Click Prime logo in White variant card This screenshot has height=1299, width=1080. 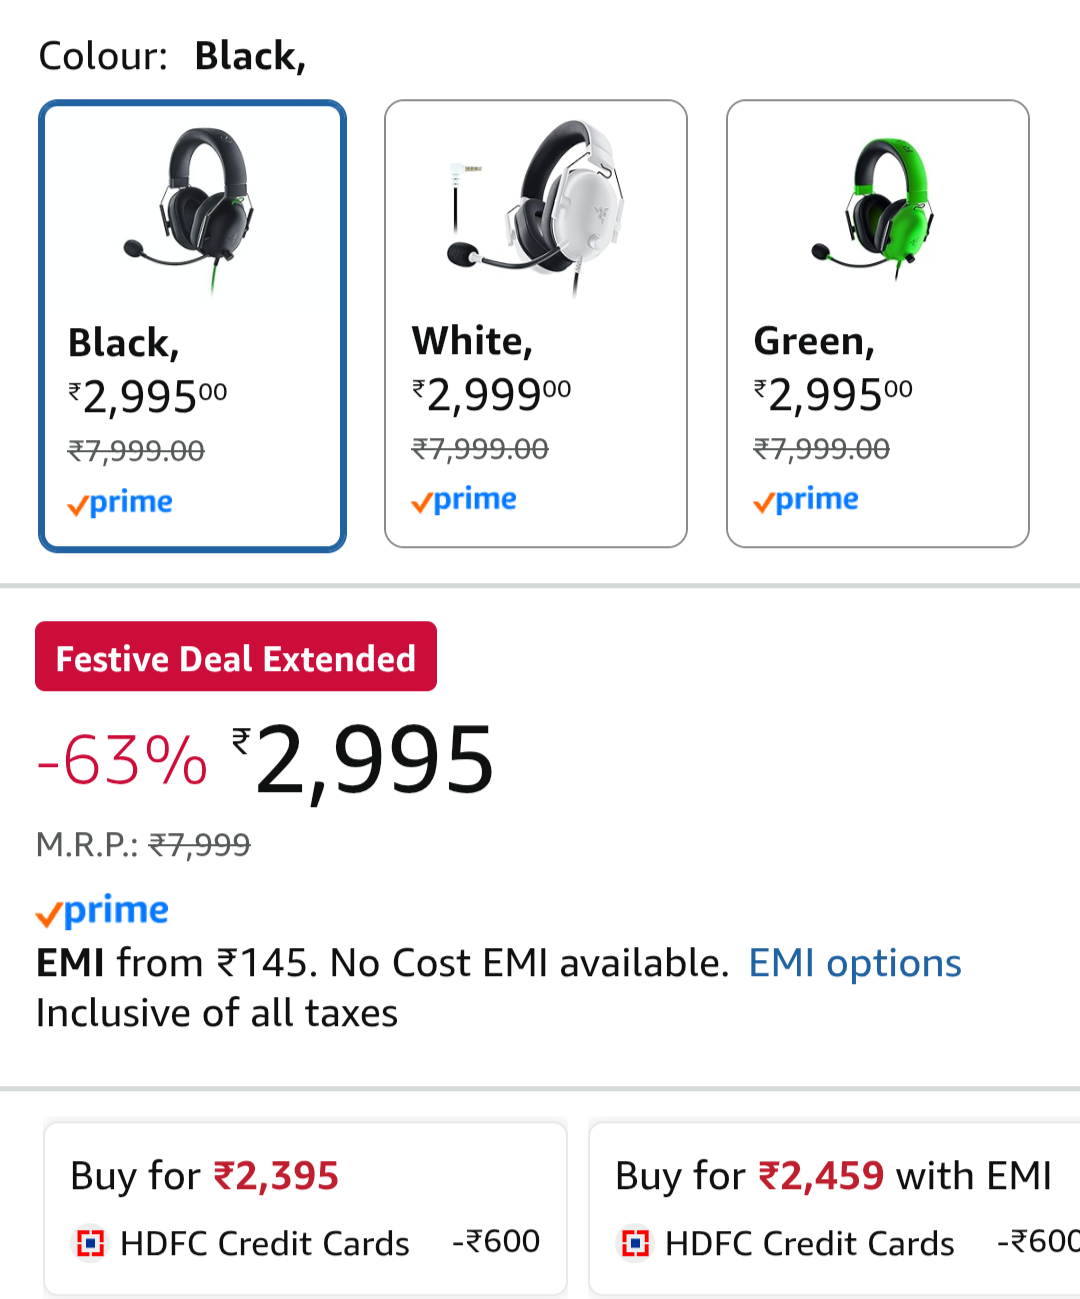coord(464,500)
